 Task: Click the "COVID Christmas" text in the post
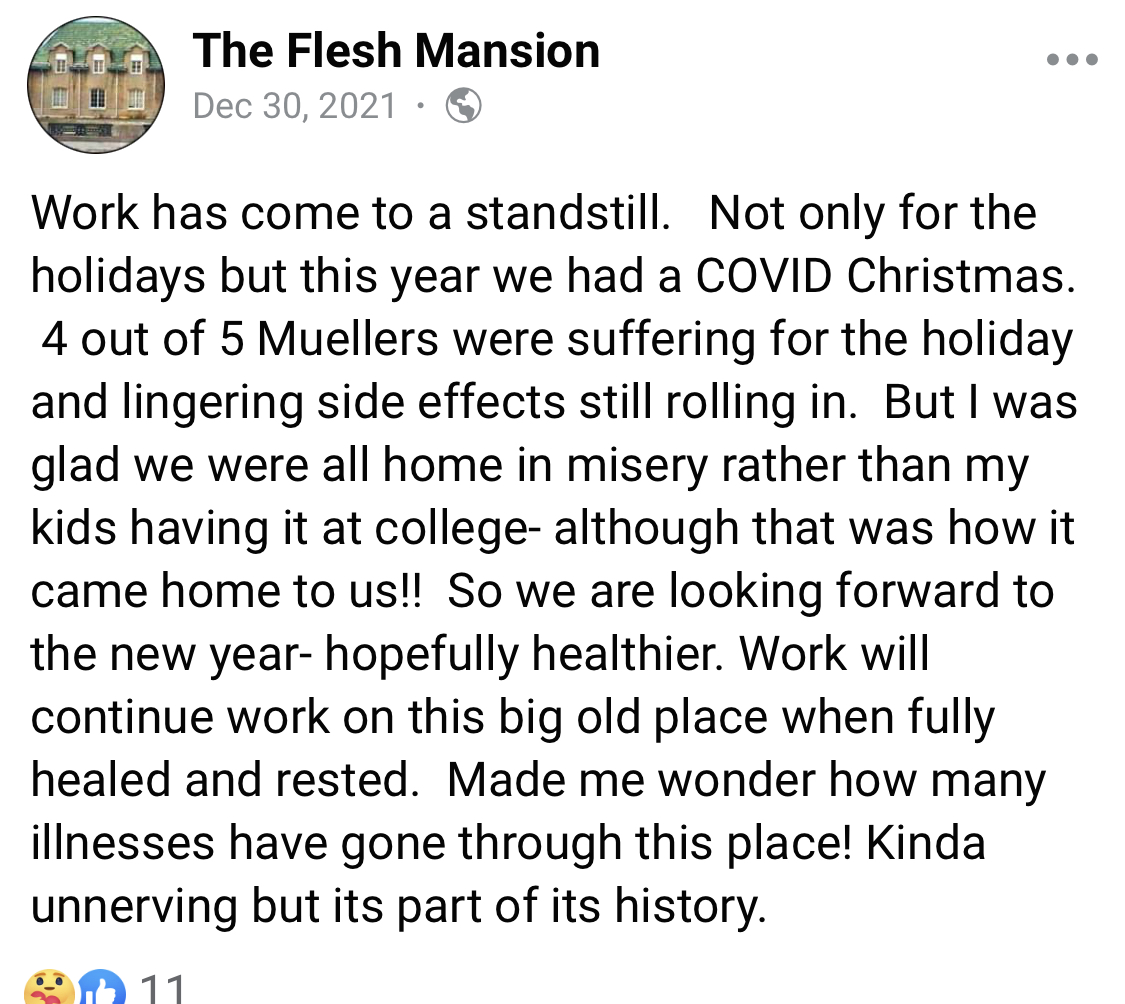coord(885,276)
